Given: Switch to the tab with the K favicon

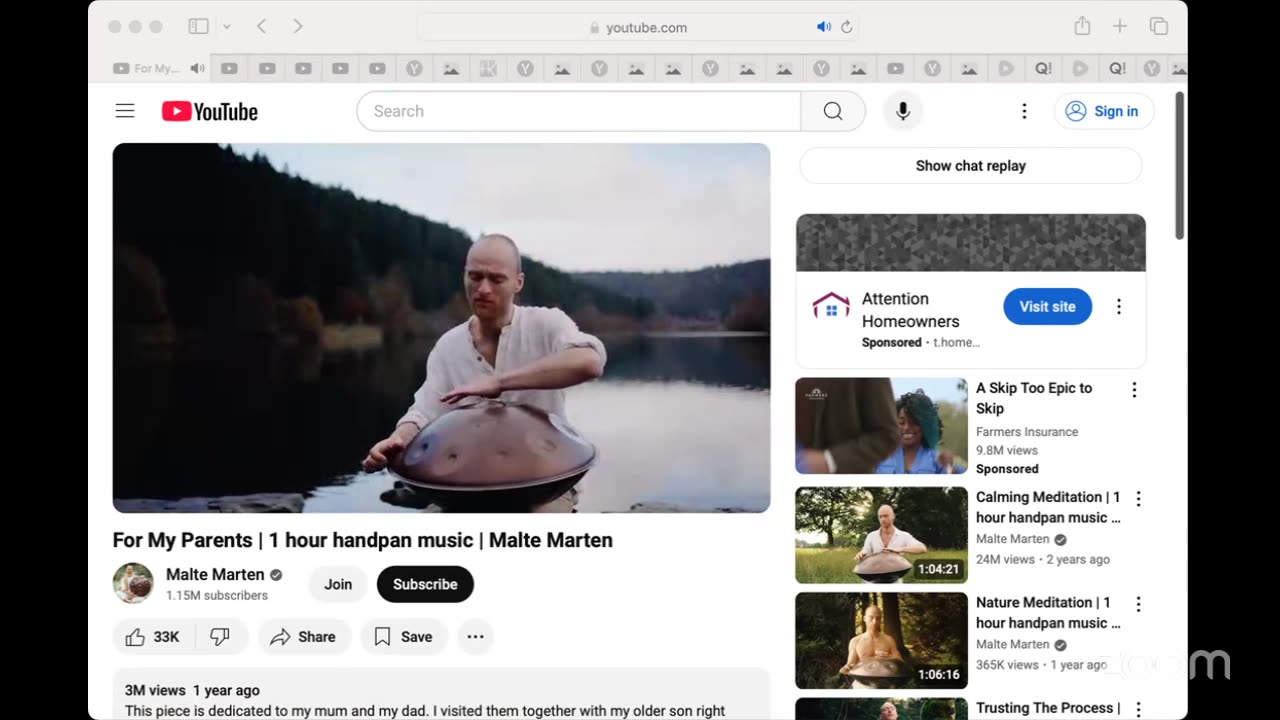Looking at the screenshot, I should pos(488,69).
